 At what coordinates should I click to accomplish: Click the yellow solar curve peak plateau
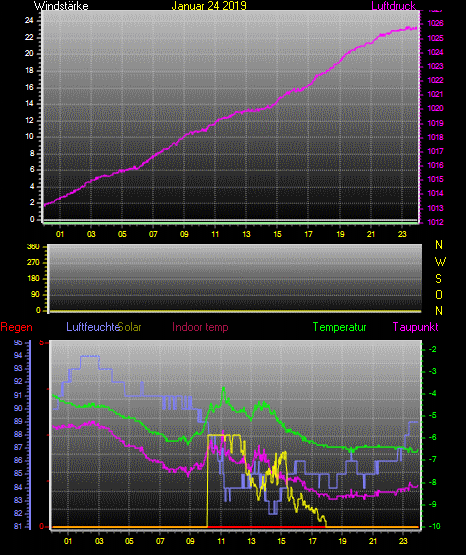pyautogui.click(x=224, y=435)
